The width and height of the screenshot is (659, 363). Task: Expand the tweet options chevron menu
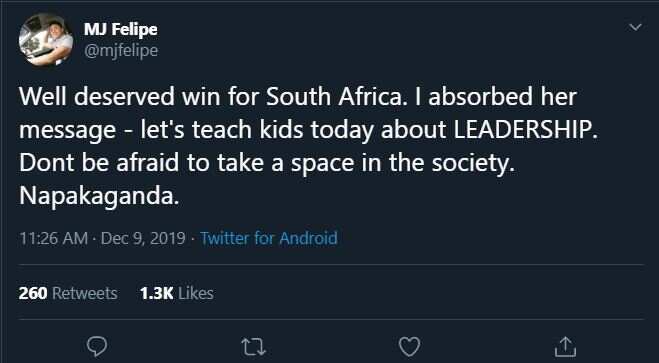pos(635,27)
